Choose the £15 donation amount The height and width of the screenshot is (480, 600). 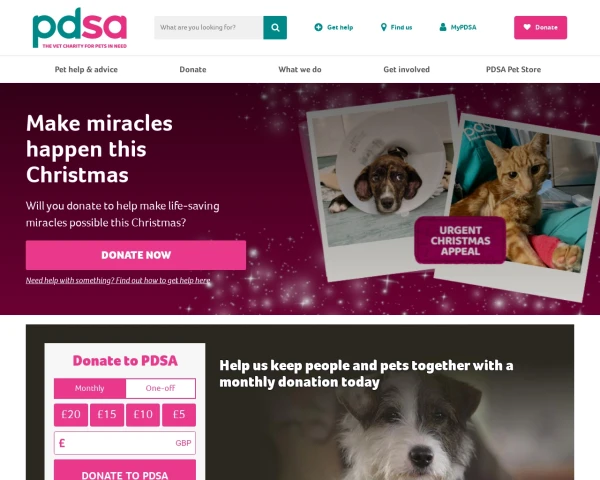pos(107,415)
